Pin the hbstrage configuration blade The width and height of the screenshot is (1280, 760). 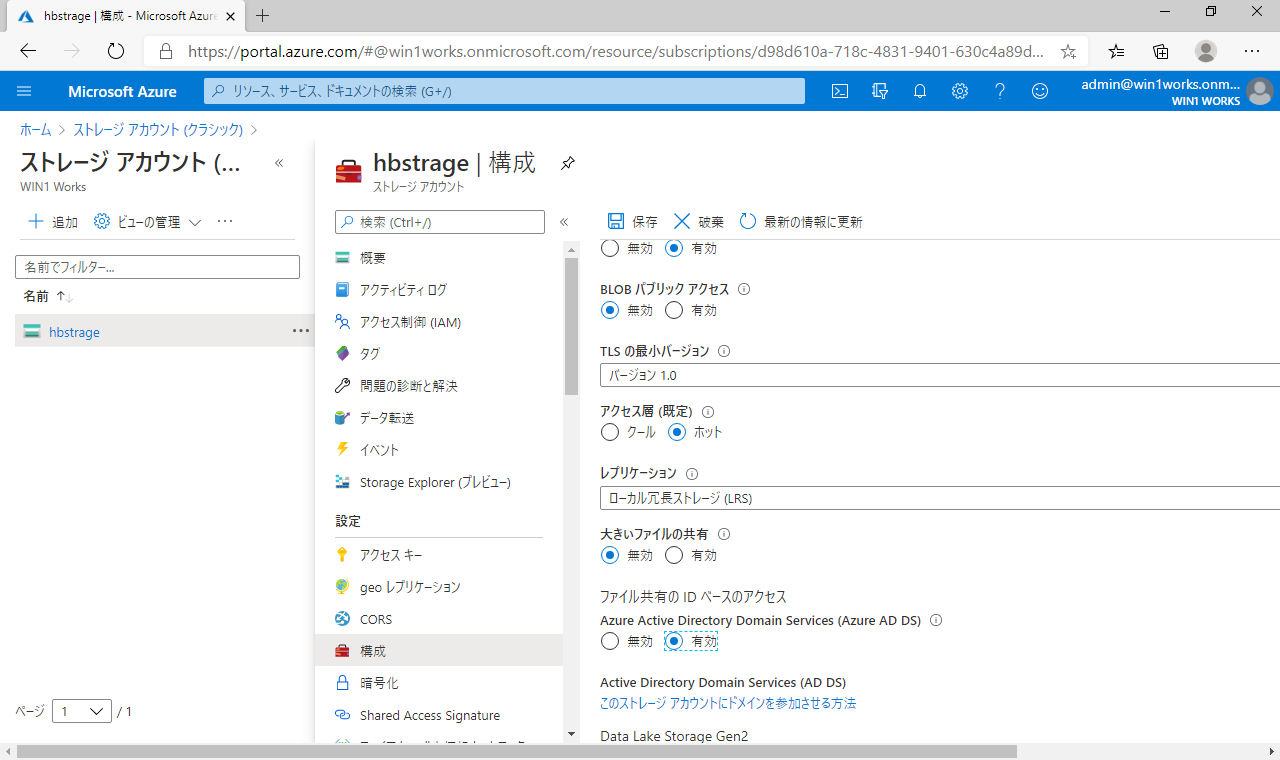point(568,163)
